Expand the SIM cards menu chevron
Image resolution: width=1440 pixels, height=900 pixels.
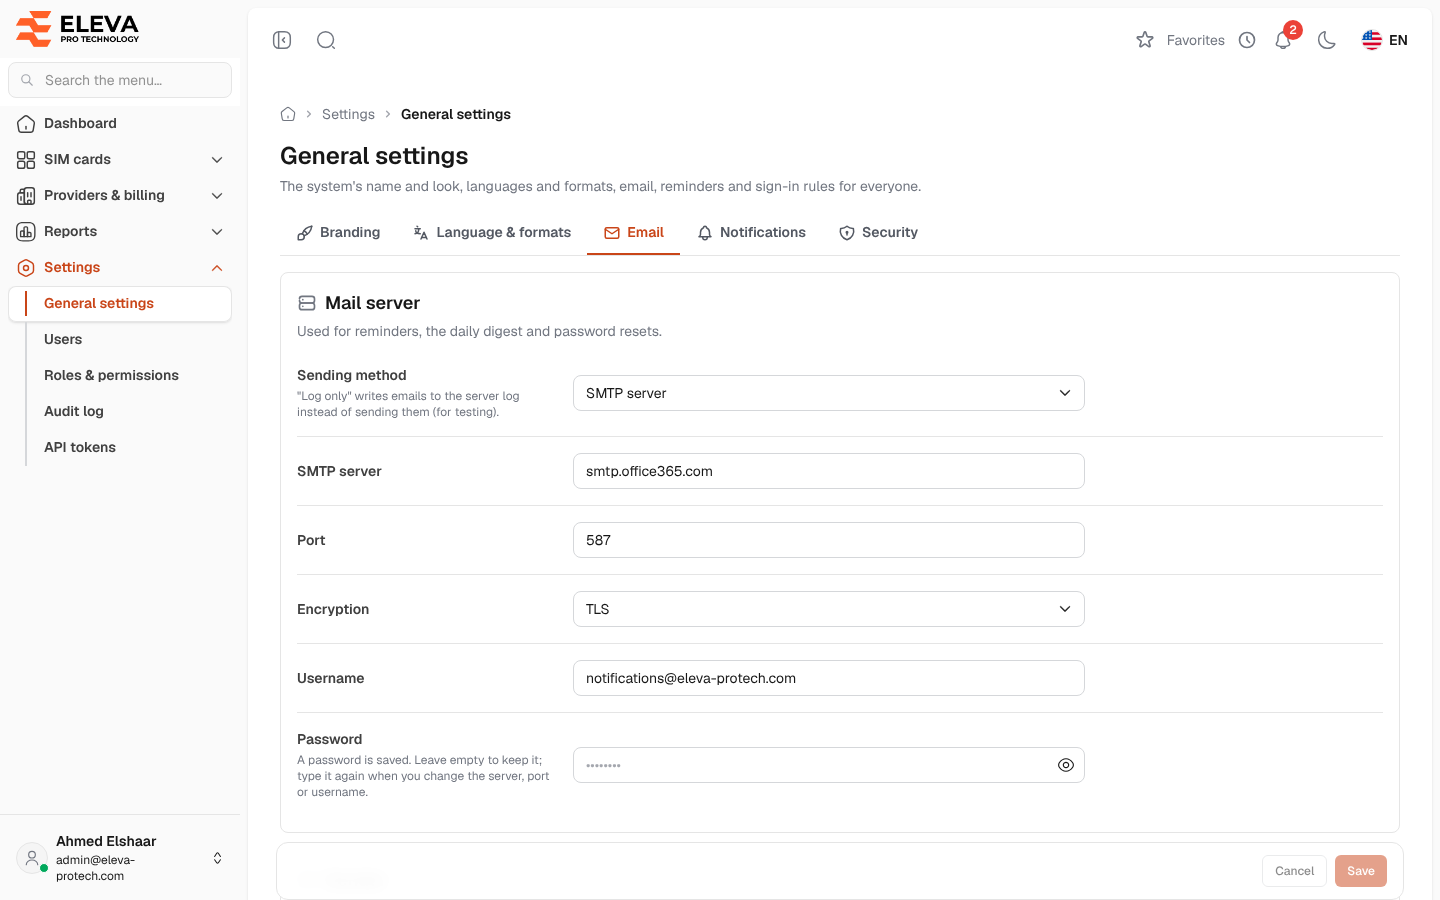[217, 160]
